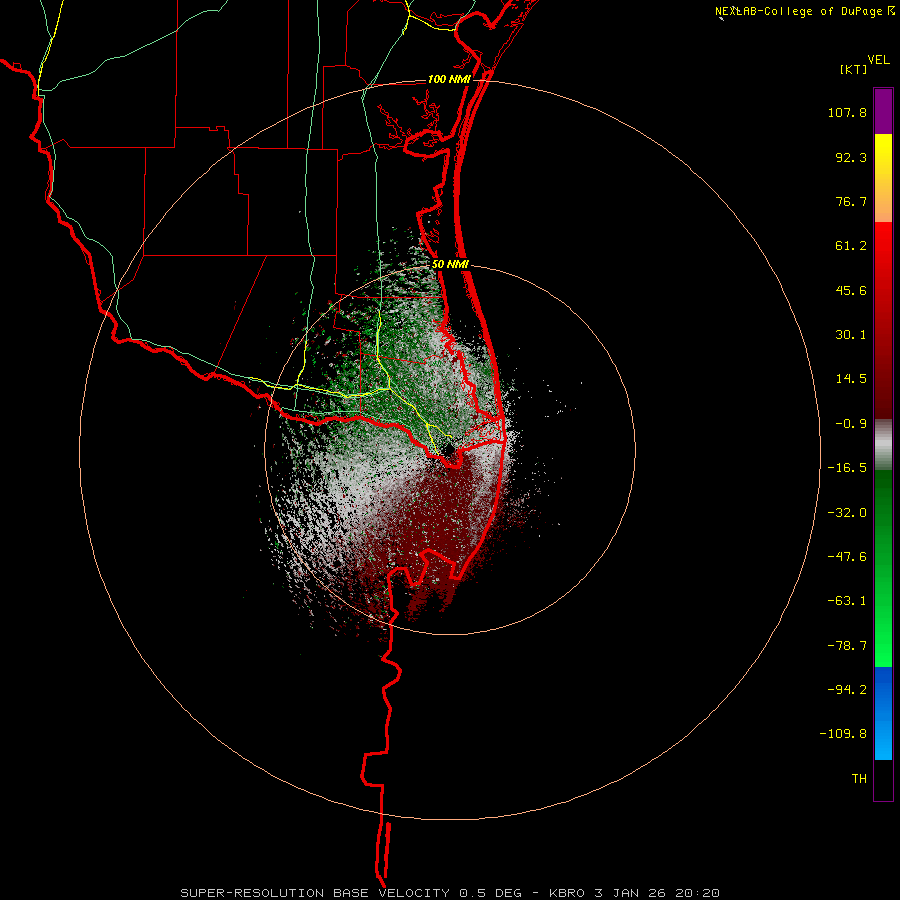Click the -16.5 legend value

(x=847, y=468)
